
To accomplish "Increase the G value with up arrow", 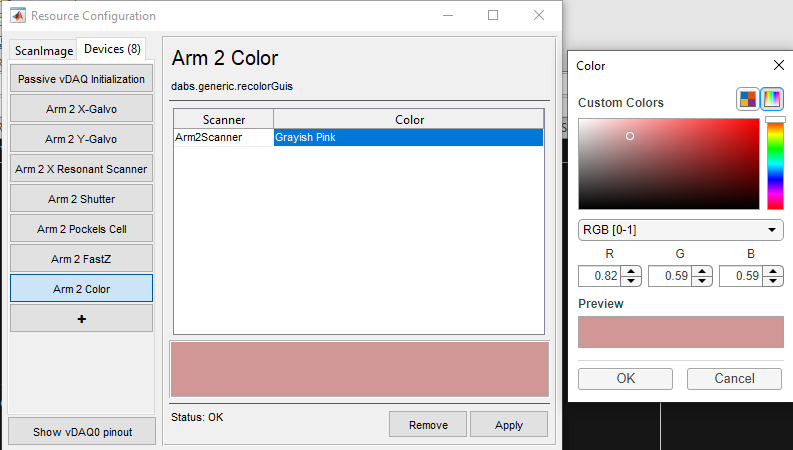I will coord(702,272).
